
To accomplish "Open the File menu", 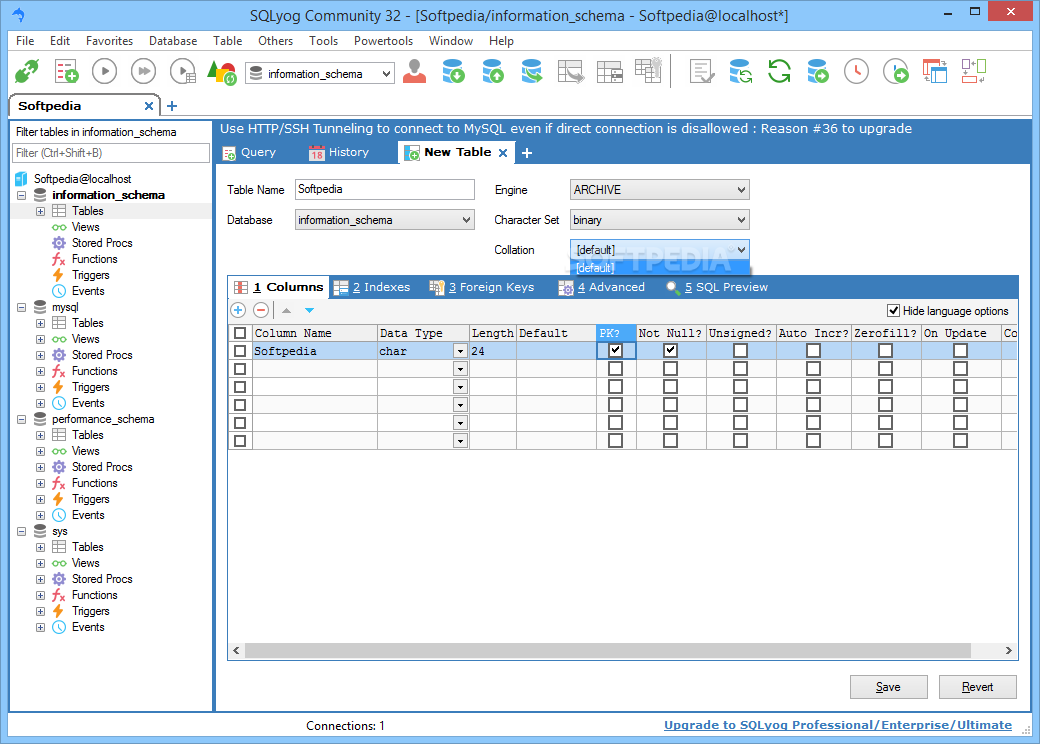I will pyautogui.click(x=25, y=40).
